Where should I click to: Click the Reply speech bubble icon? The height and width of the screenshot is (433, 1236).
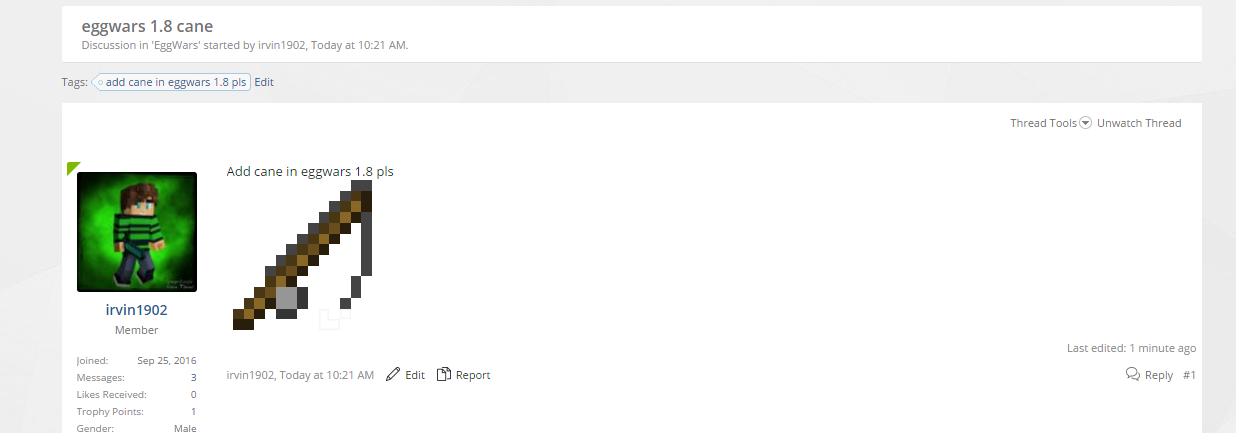[x=1132, y=374]
